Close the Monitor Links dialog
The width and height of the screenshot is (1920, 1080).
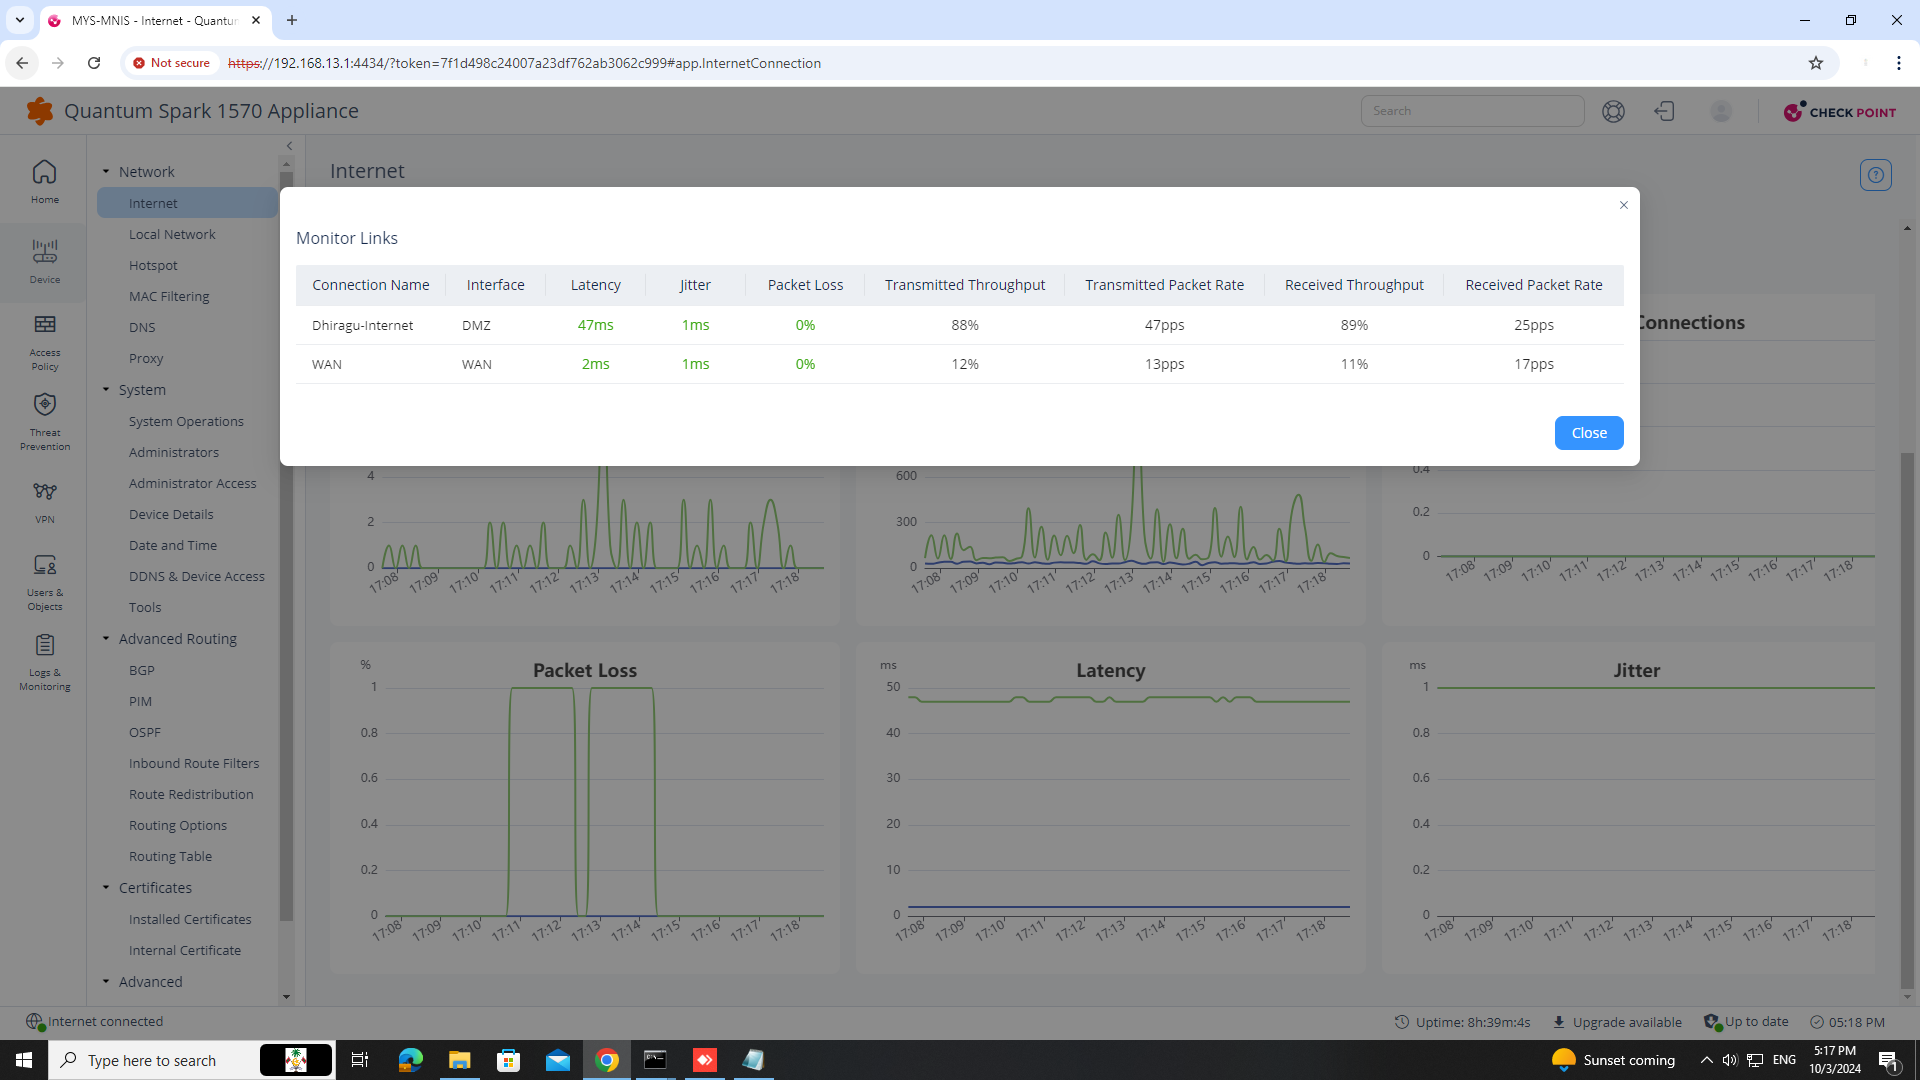point(1588,432)
